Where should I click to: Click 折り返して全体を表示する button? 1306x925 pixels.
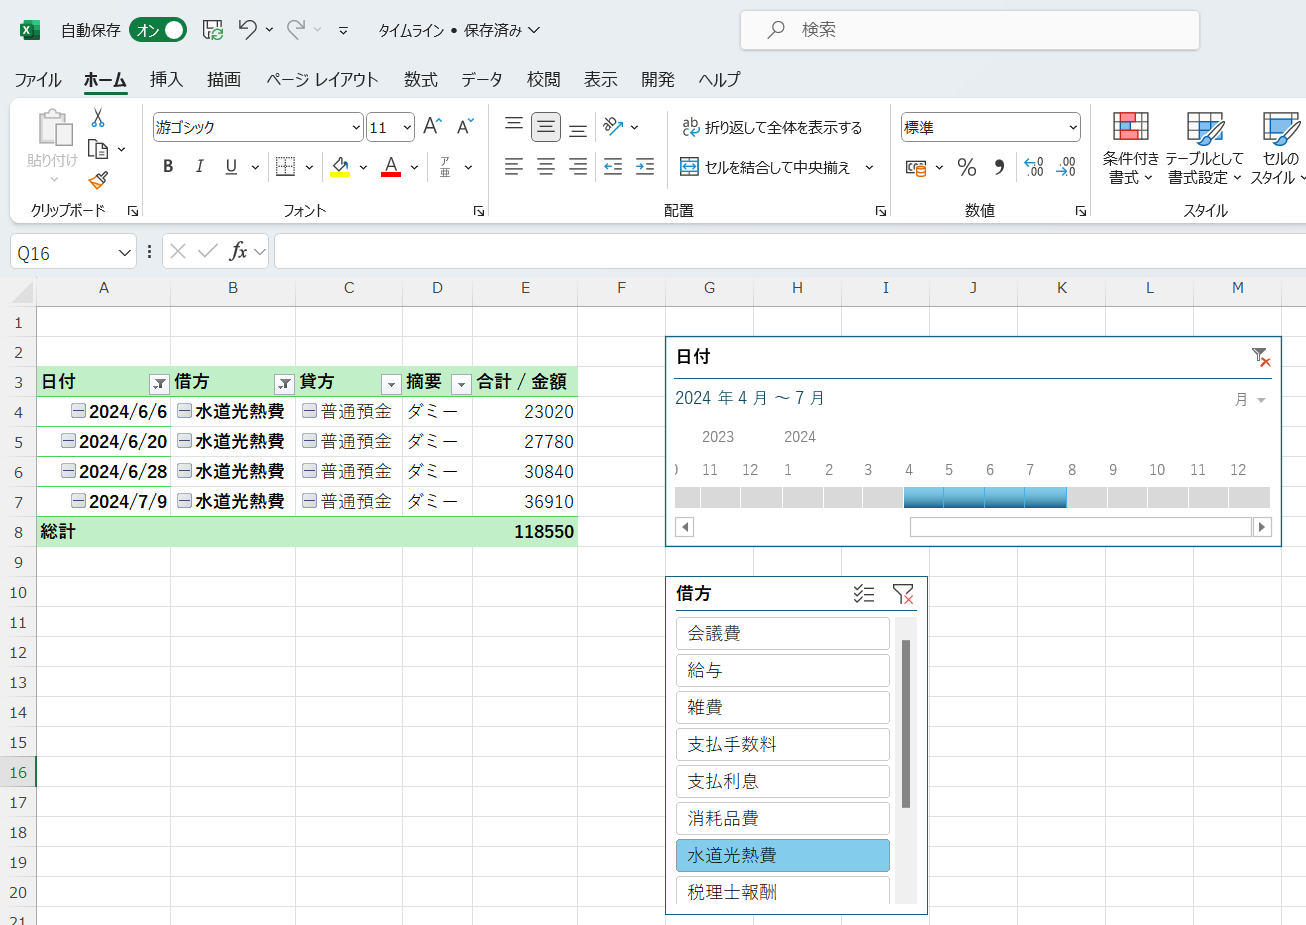pos(772,127)
